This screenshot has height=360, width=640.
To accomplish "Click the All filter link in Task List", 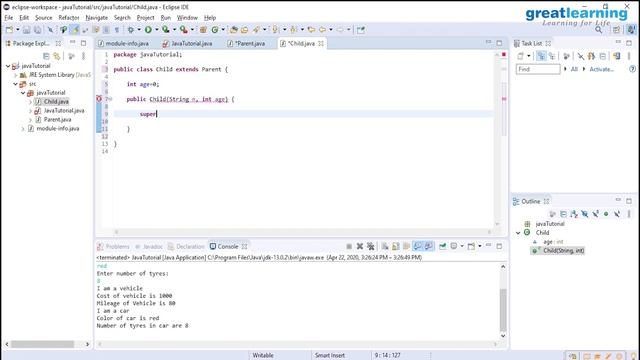I will pyautogui.click(x=574, y=69).
